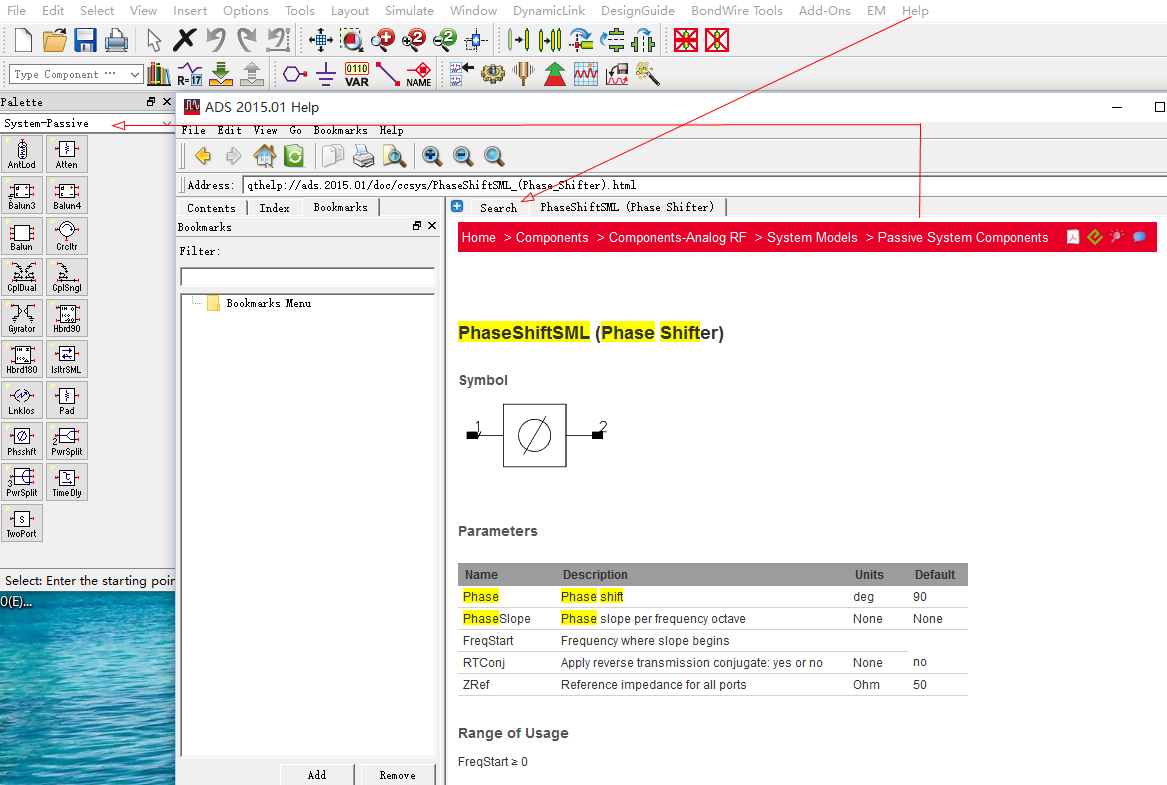Add a new help tab with plus icon
Viewport: 1167px width, 785px height.
click(457, 206)
